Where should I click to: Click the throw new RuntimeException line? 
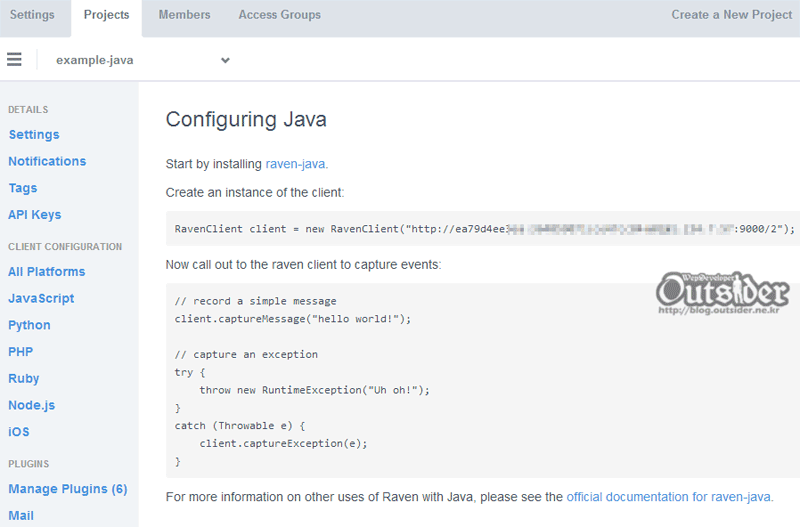[x=314, y=390]
